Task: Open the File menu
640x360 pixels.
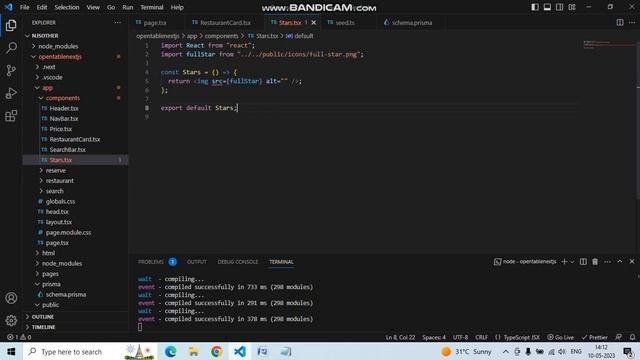Action: 24,7
